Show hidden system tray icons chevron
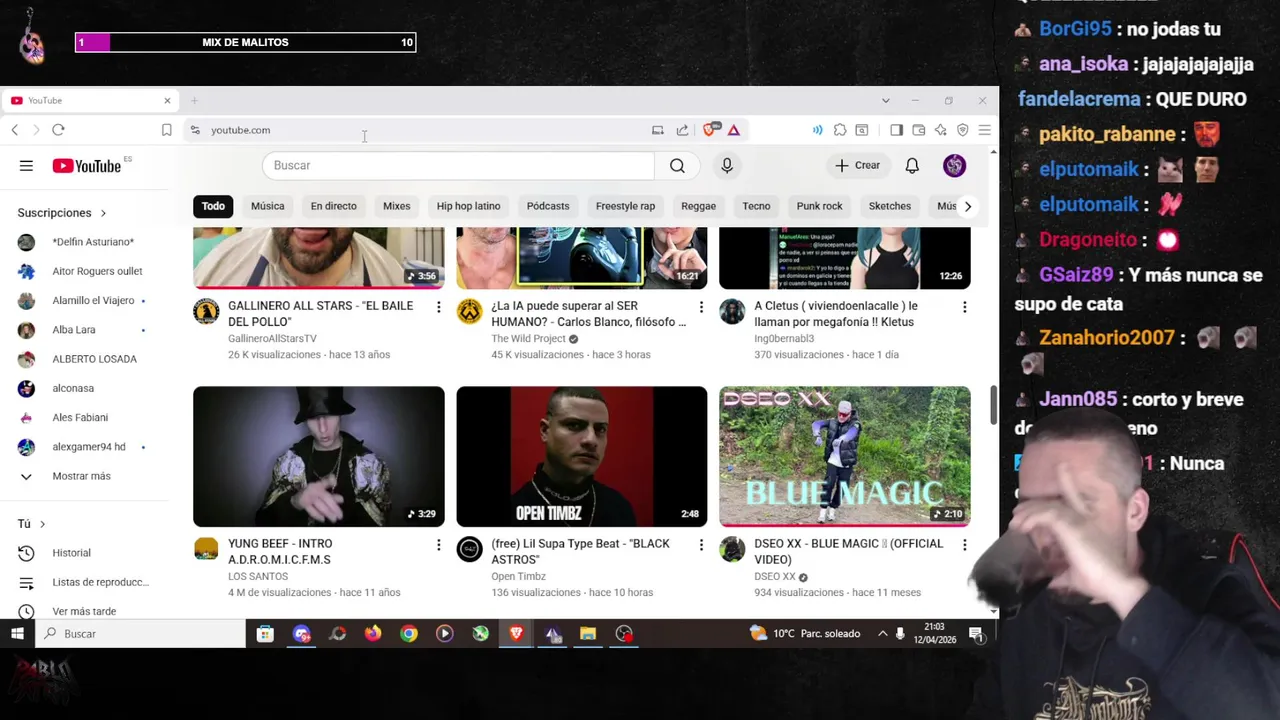Viewport: 1280px width, 720px height. (883, 633)
